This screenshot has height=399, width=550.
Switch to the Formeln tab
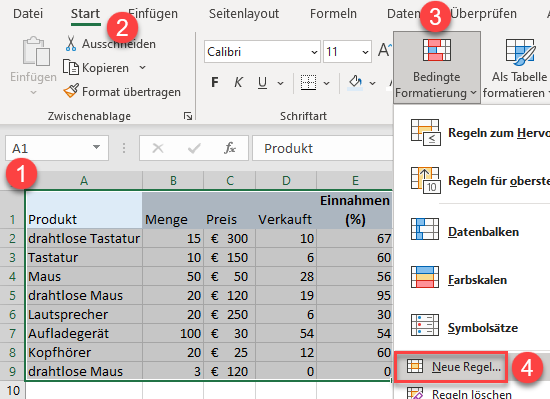click(x=333, y=14)
